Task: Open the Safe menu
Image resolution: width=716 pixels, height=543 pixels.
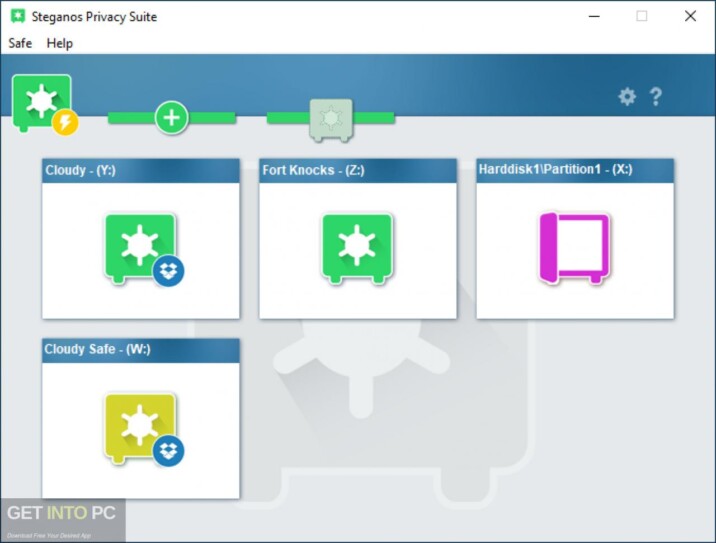Action: (20, 43)
